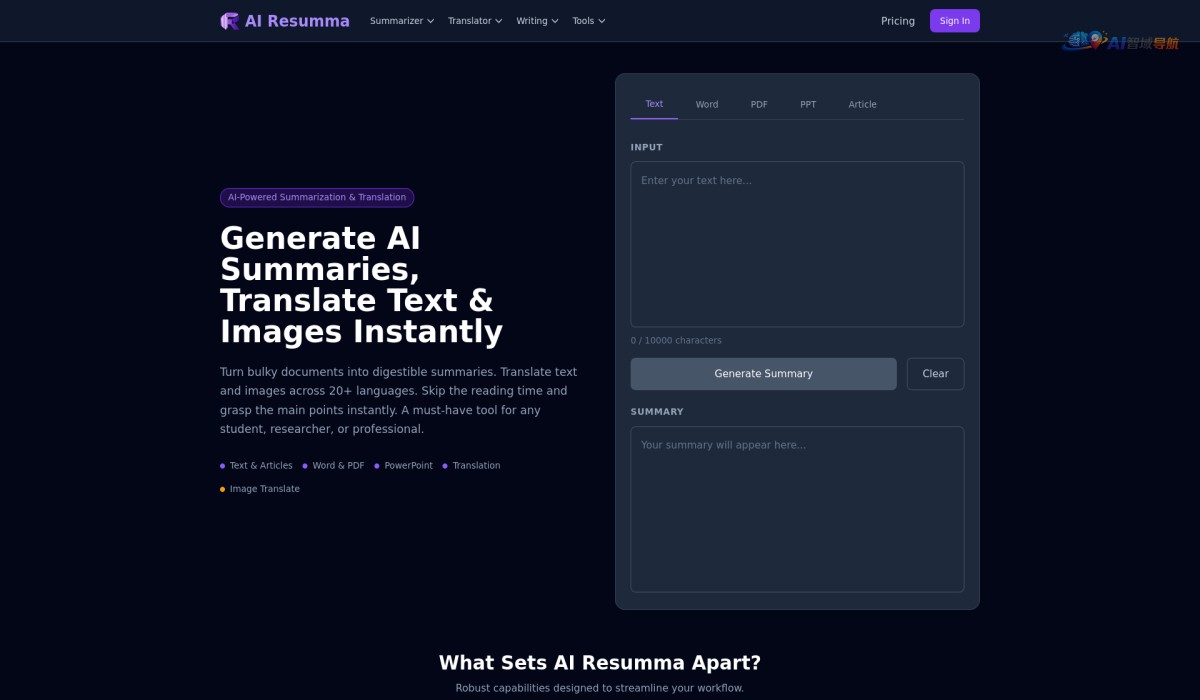Screen dimensions: 1200x700
Task: Open the AI Resumma home link
Action: [x=285, y=21]
